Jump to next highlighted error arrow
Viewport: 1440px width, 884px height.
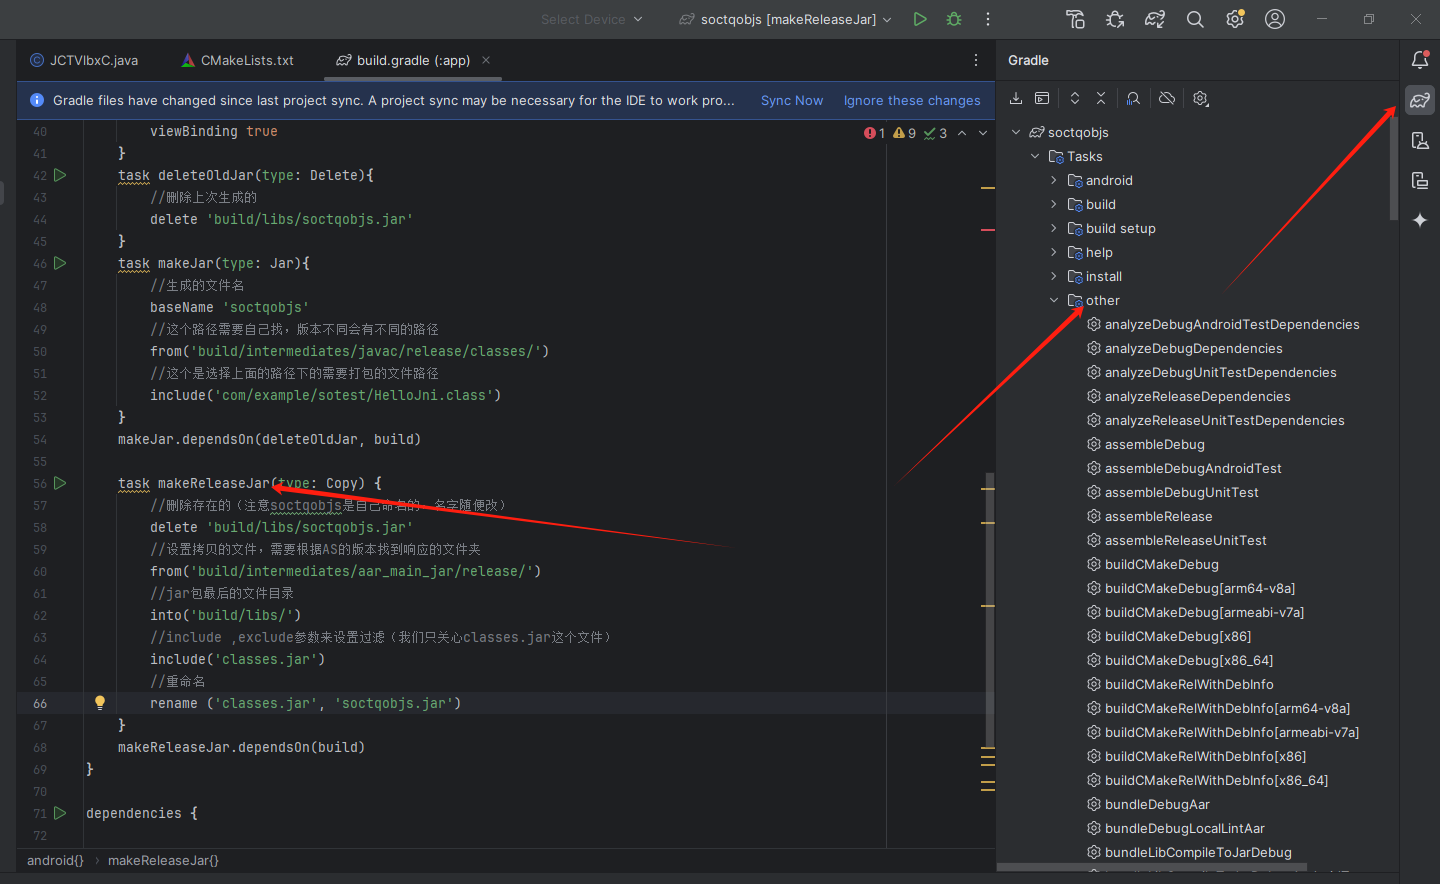(983, 133)
